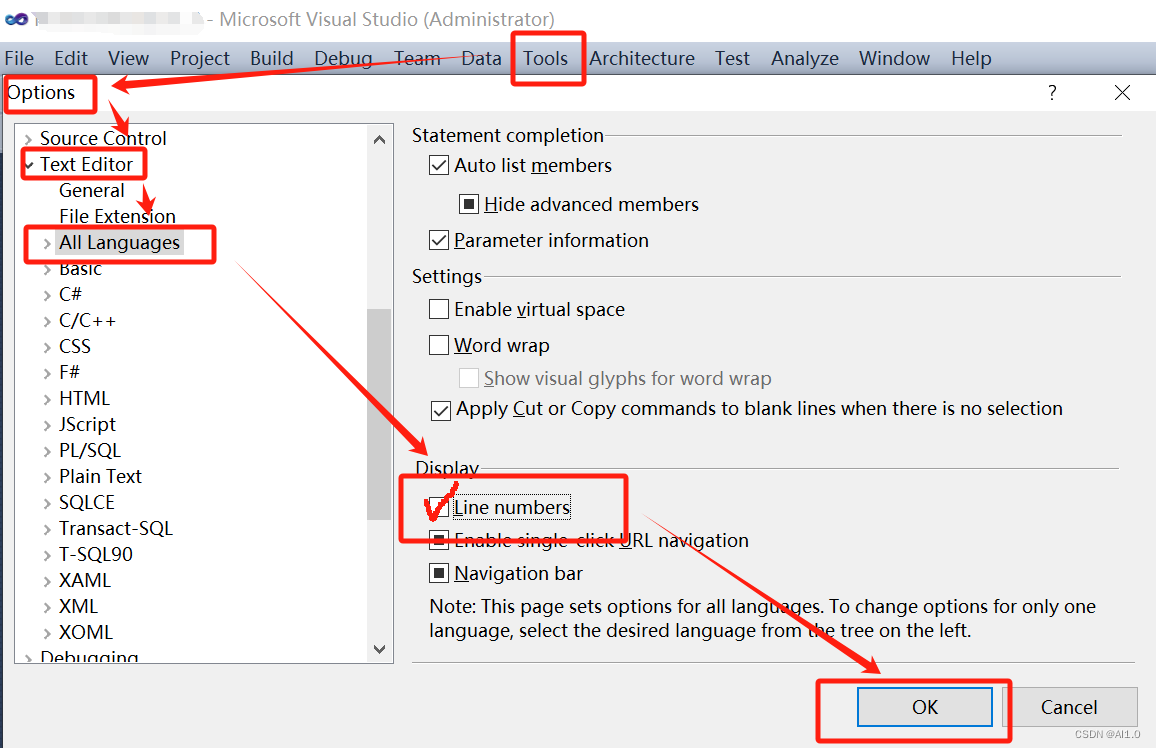Screen dimensions: 1156x748
Task: Expand the JScript language node
Action: click(x=47, y=425)
